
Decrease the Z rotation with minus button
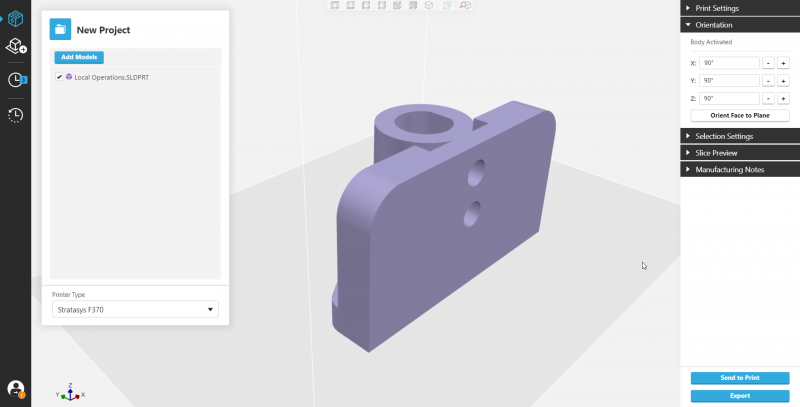(x=768, y=98)
